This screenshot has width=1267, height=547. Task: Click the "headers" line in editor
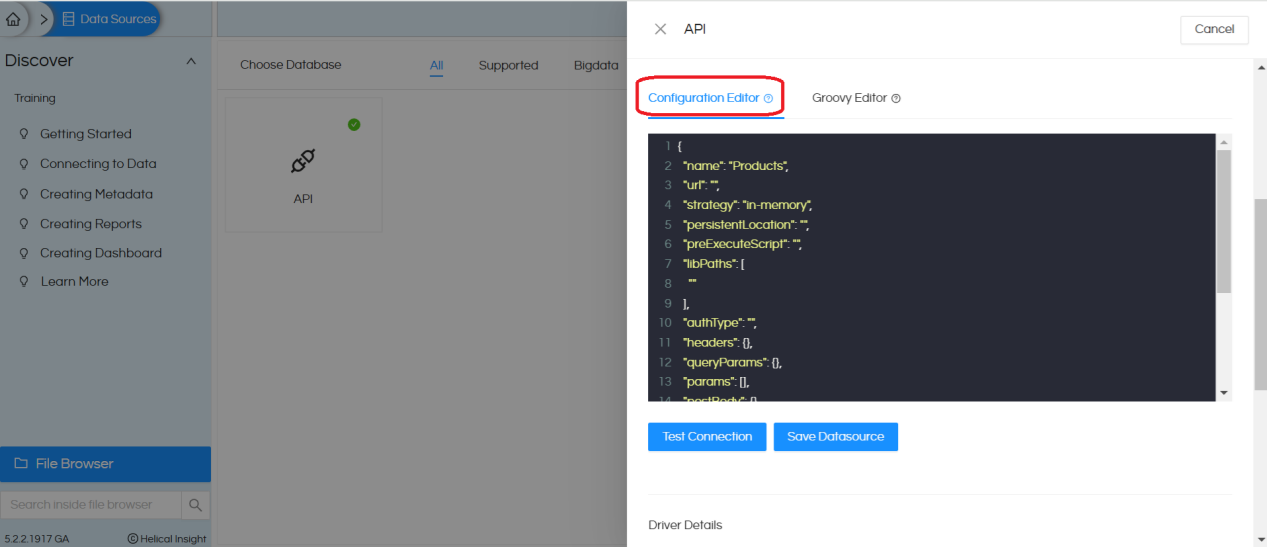pyautogui.click(x=717, y=342)
